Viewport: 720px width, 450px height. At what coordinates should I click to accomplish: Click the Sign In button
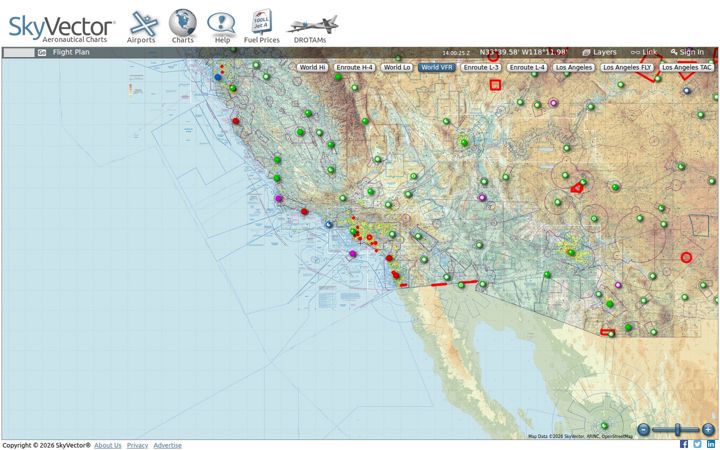point(687,52)
